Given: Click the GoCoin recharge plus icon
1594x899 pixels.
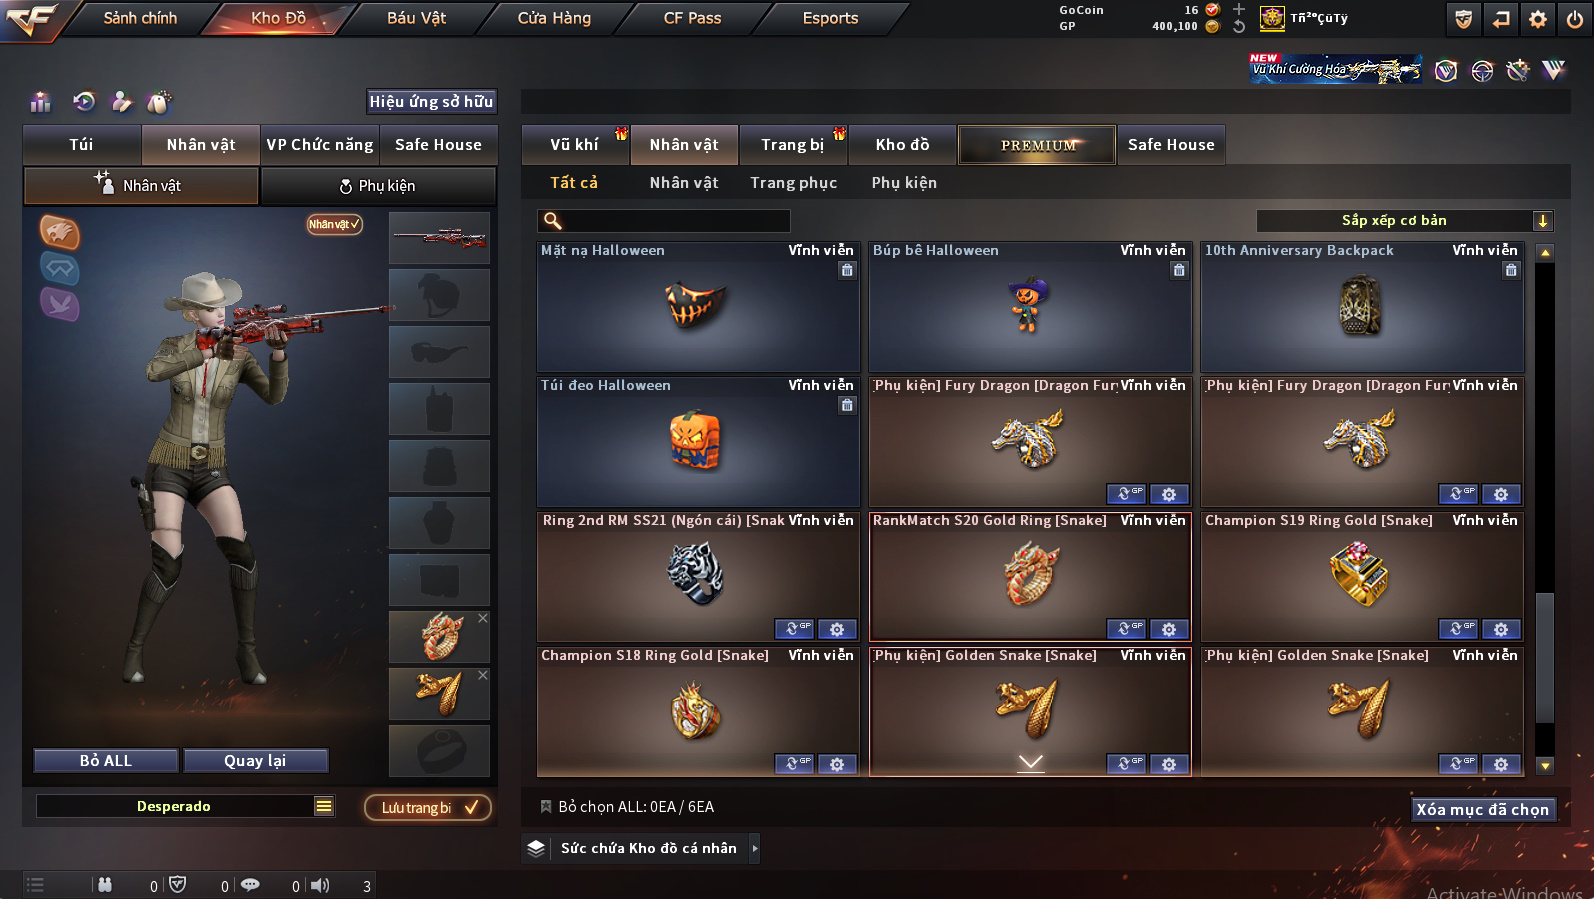Looking at the screenshot, I should point(1239,9).
